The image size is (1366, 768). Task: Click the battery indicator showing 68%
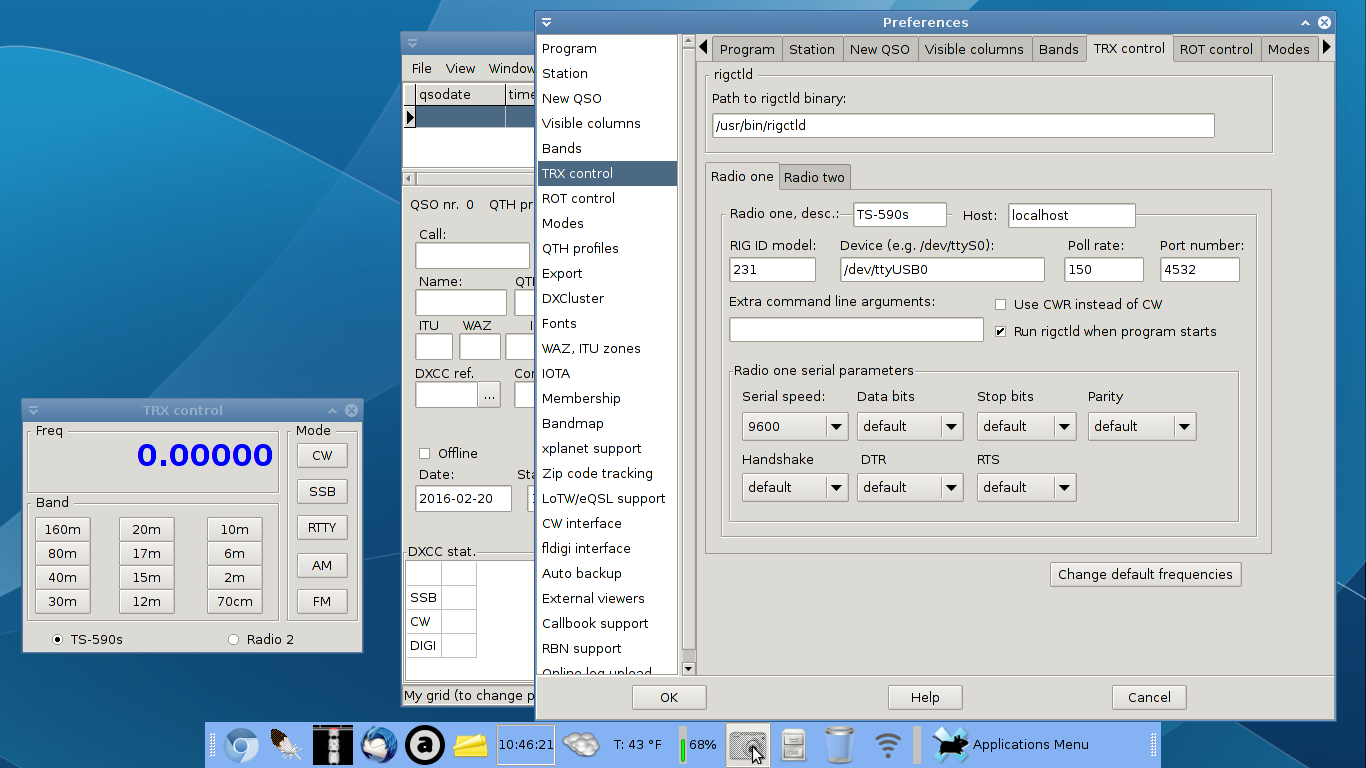point(699,745)
